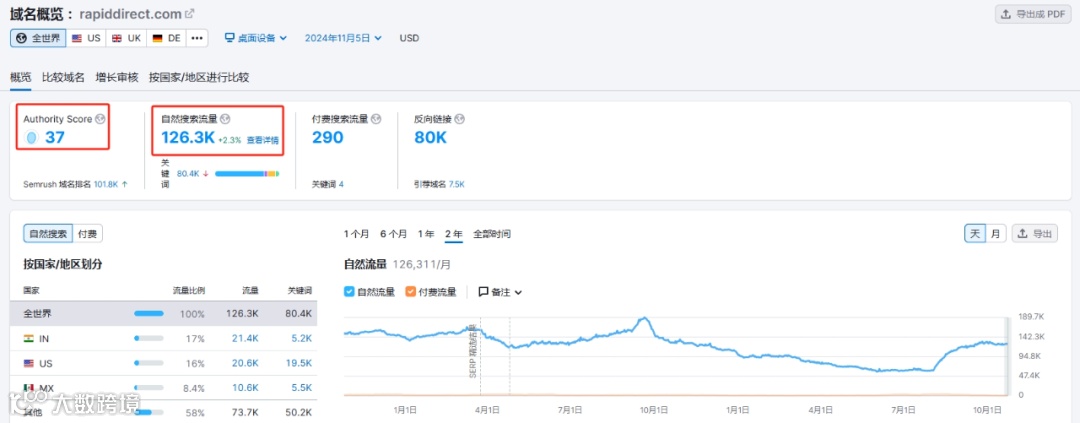Viewport: 1080px width, 423px height.
Task: Click Authority Score info icon
Action: pos(101,119)
